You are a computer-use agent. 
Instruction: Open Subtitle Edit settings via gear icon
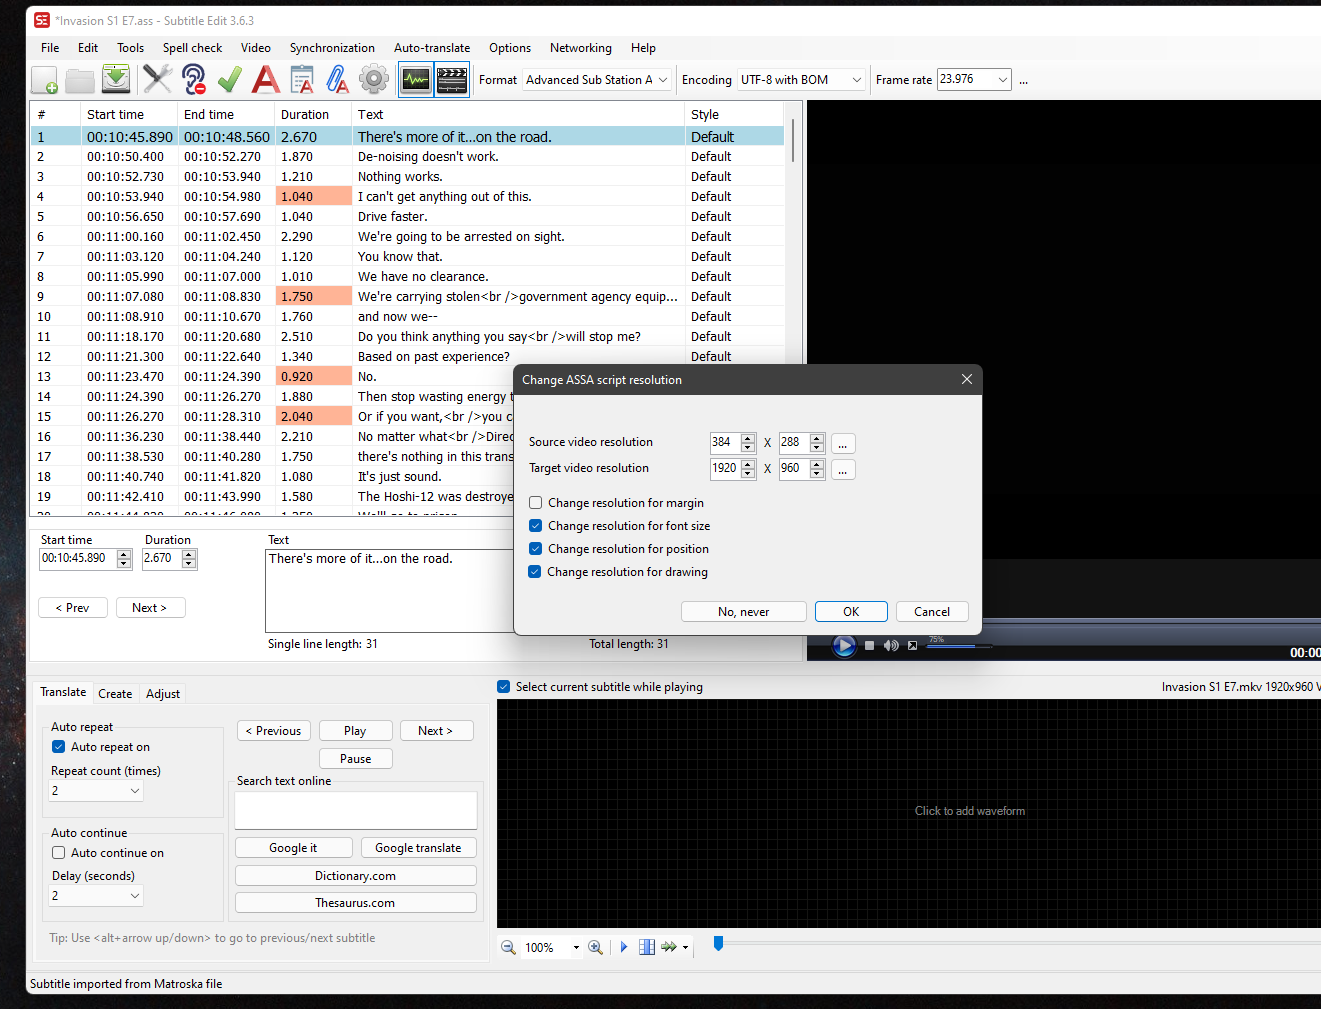(373, 79)
